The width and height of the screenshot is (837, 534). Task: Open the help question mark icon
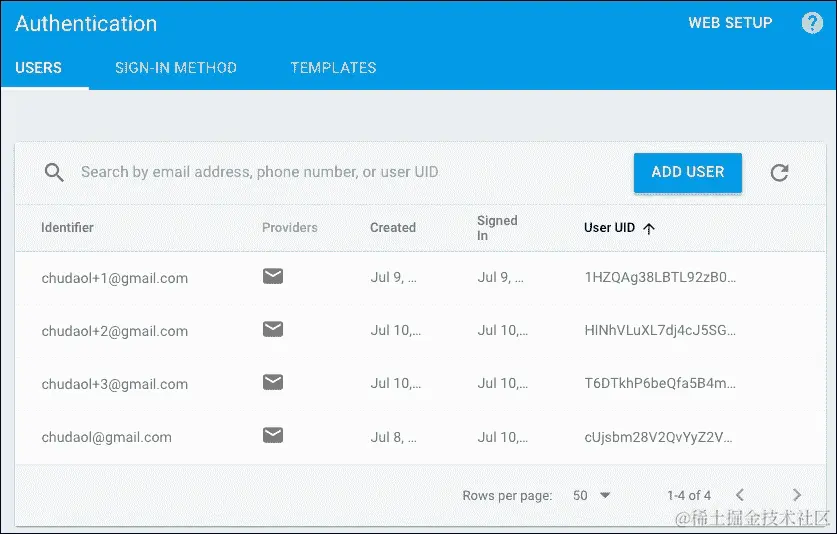coord(812,23)
